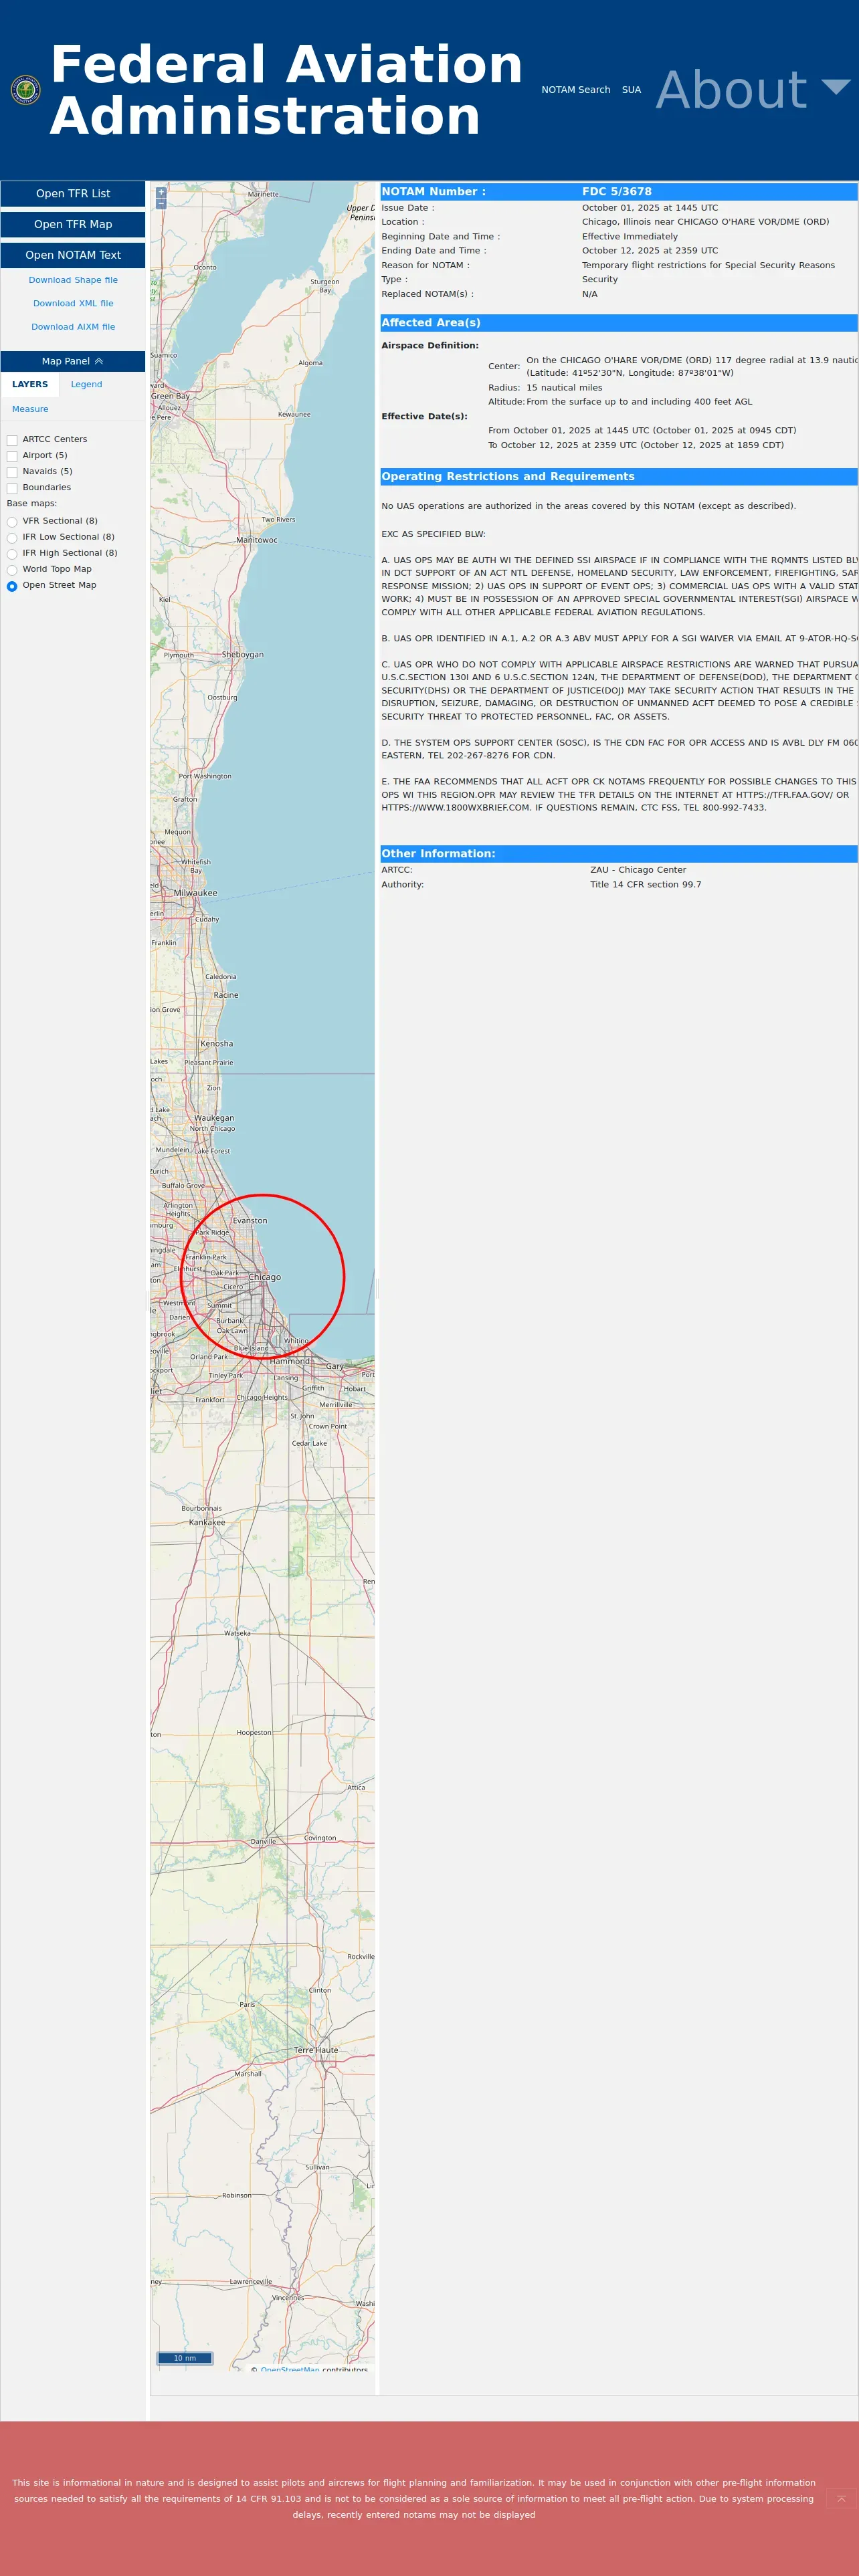Viewport: 859px width, 2576px height.
Task: Click the Terre Haute label on the map
Action: [316, 2050]
